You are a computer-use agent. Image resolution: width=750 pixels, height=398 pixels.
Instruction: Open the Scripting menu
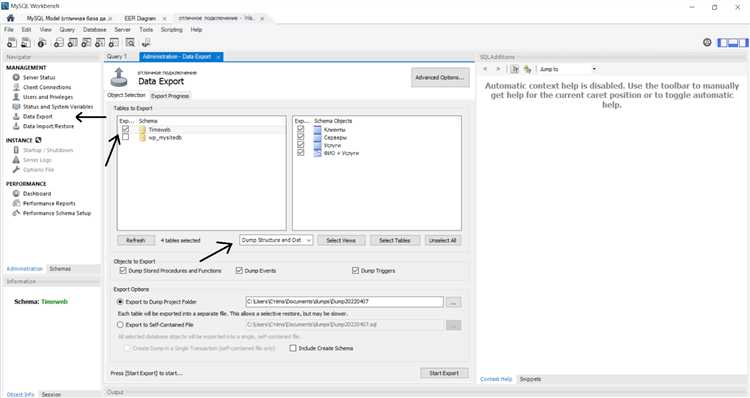(171, 30)
